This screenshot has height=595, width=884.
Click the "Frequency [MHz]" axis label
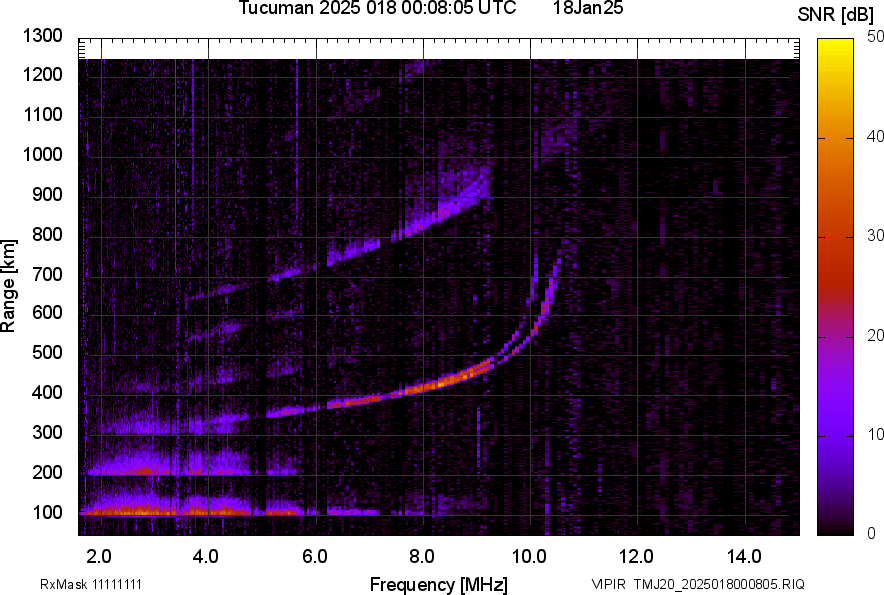(x=439, y=584)
